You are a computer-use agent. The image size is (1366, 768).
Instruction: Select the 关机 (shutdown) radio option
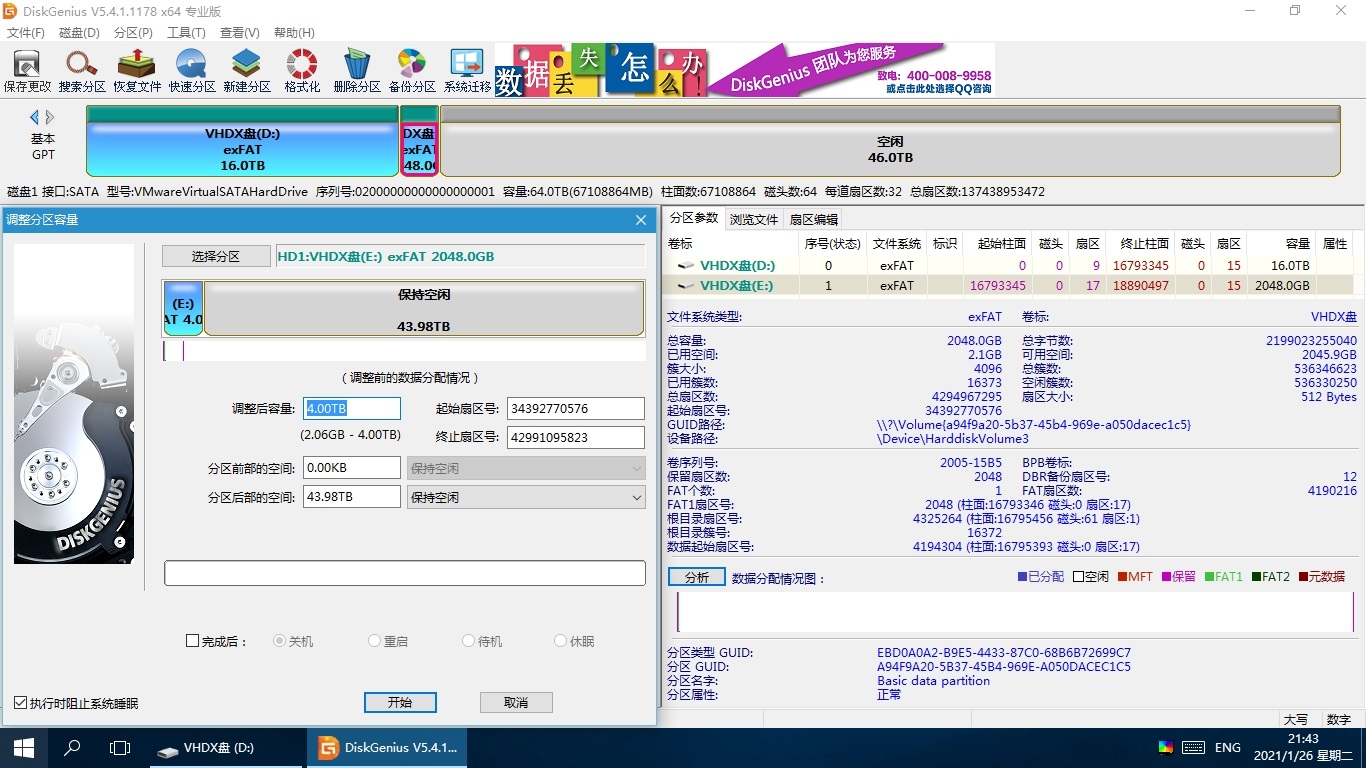pos(280,641)
